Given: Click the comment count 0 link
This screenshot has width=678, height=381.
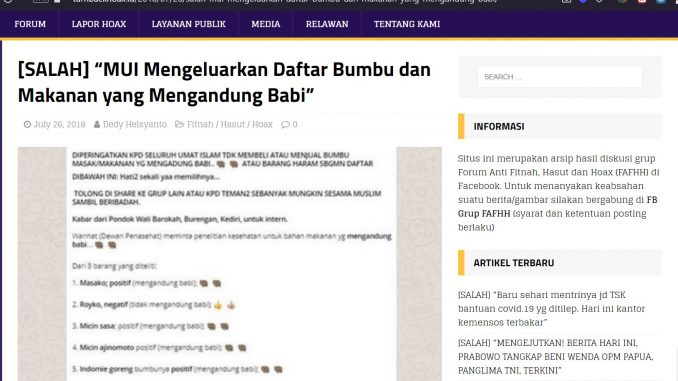Looking at the screenshot, I should pyautogui.click(x=295, y=125).
